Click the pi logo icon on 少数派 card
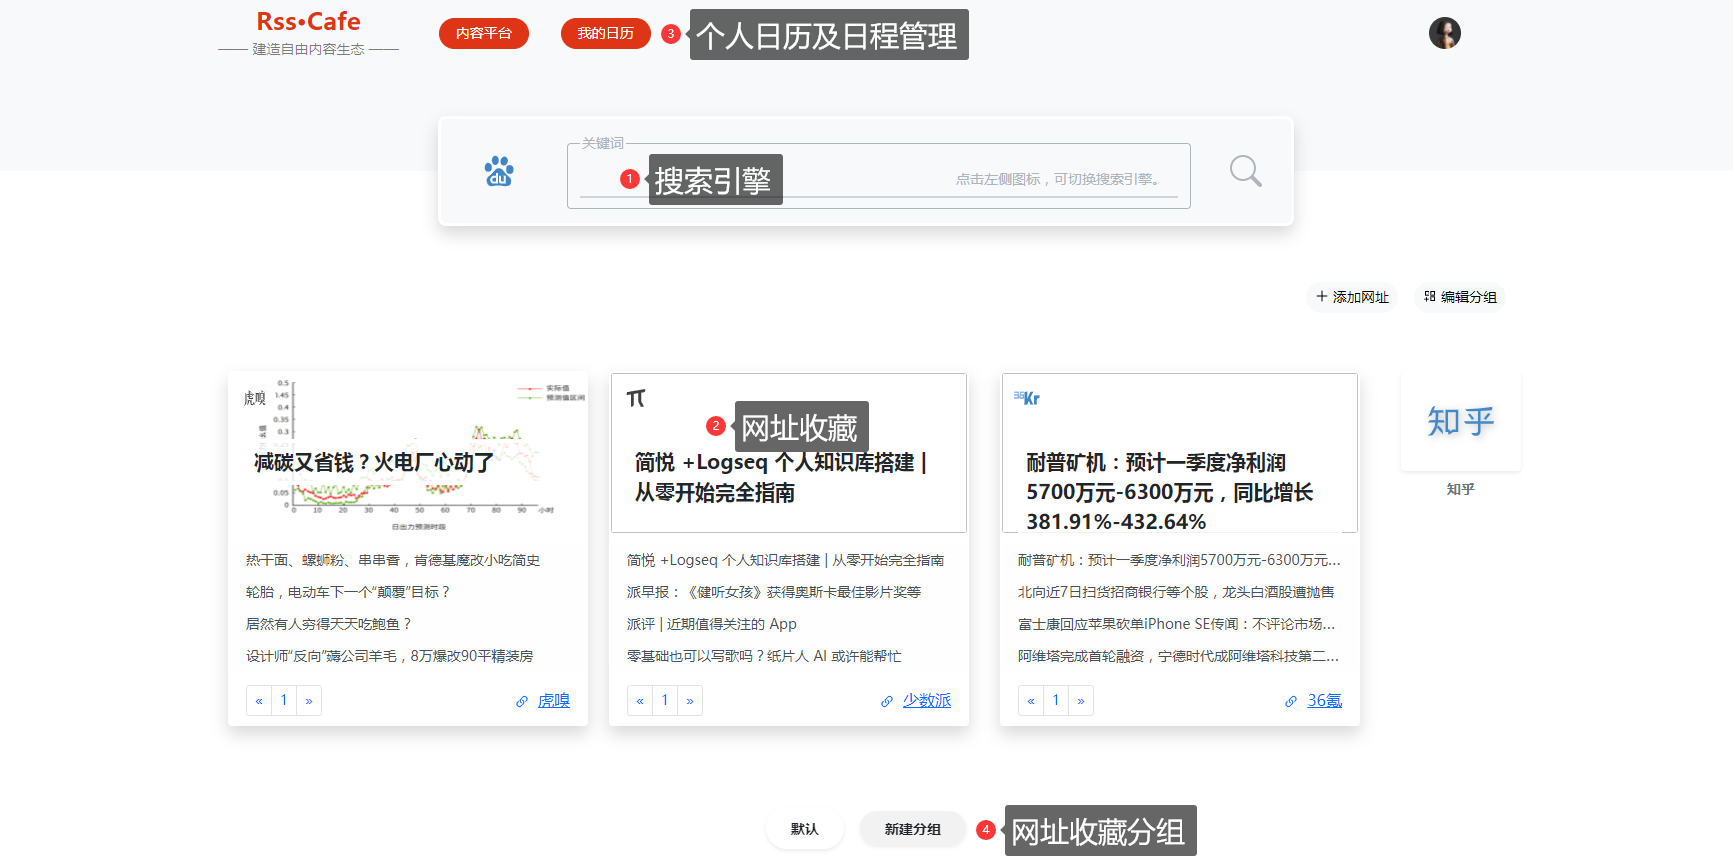This screenshot has width=1733, height=862. 636,398
